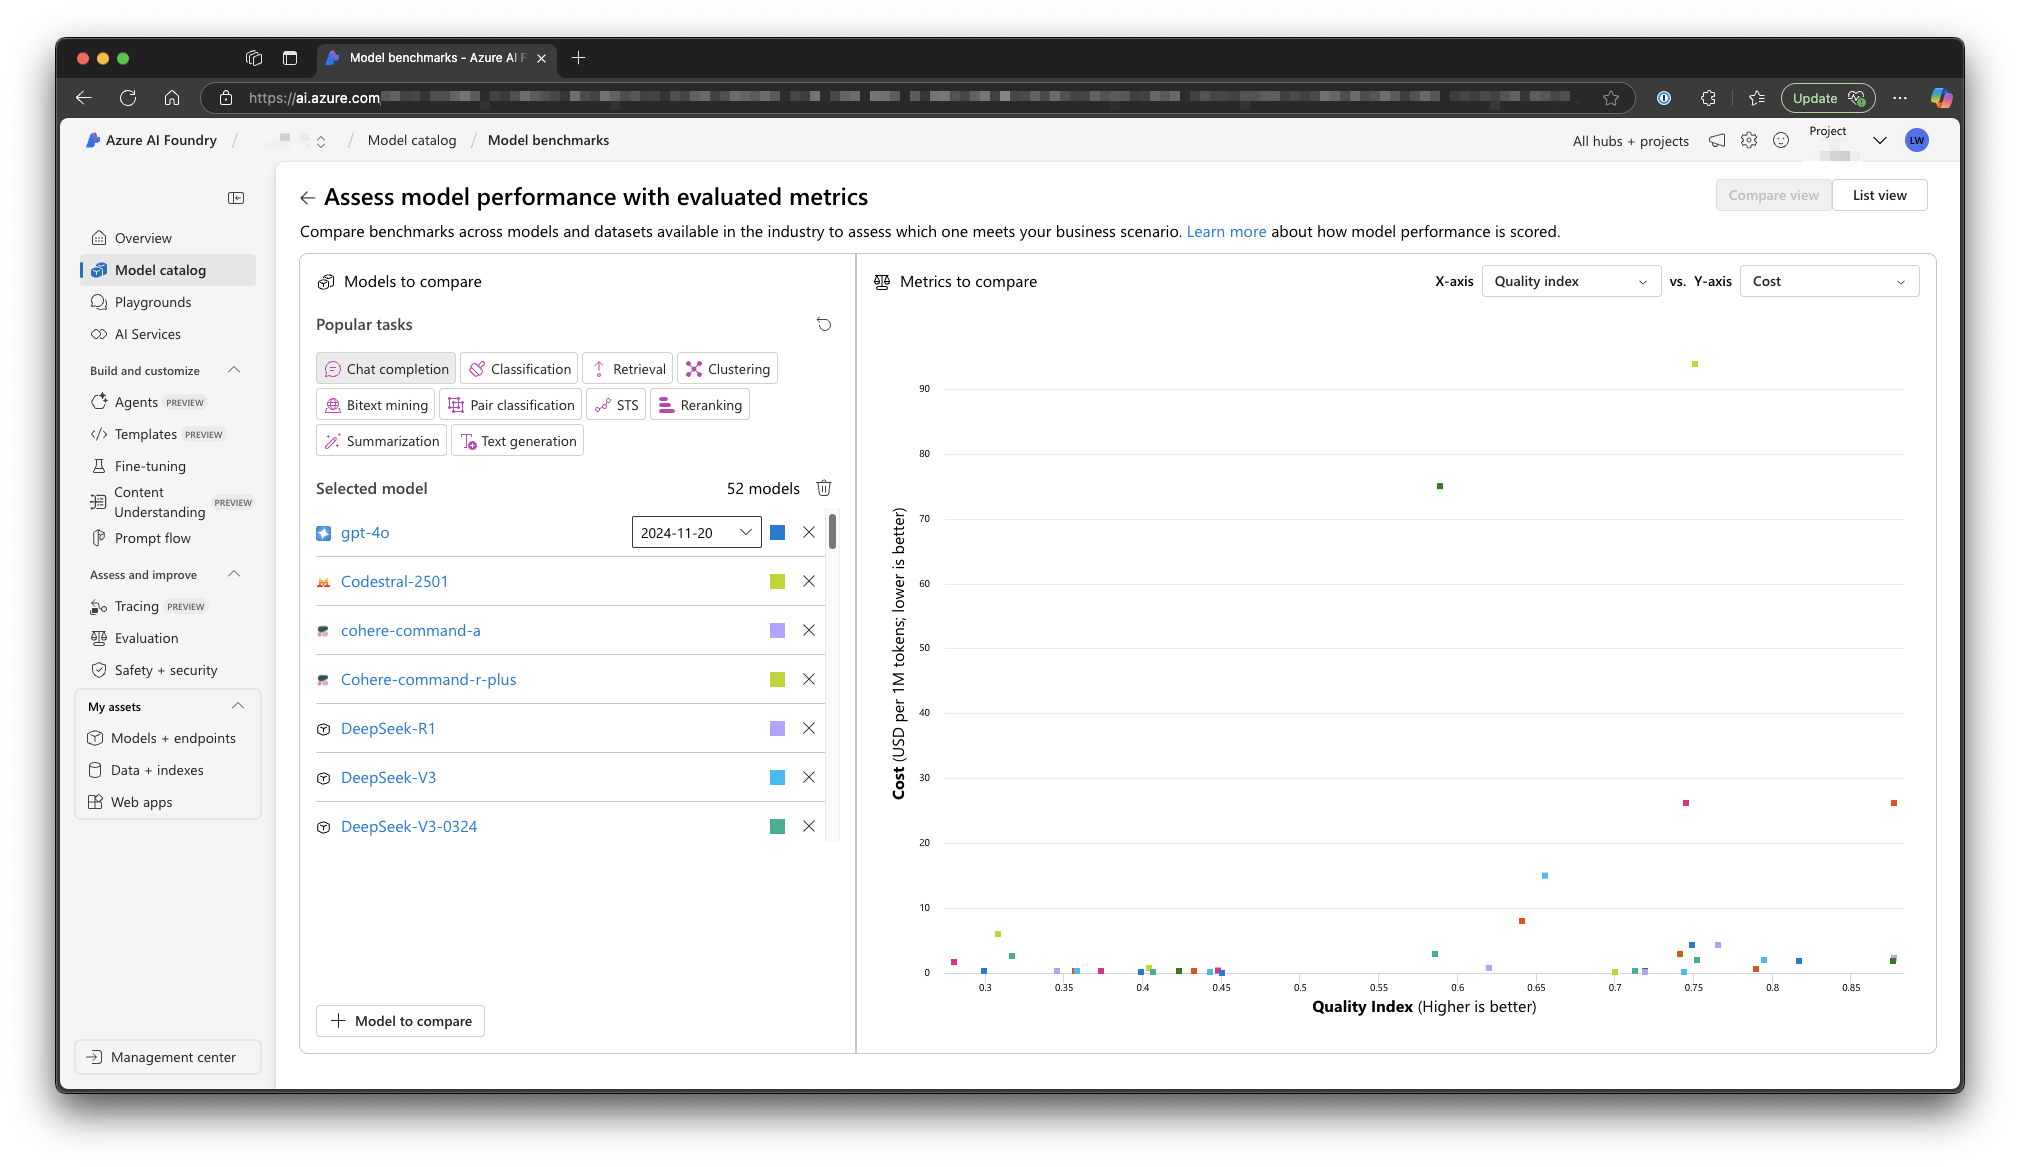The height and width of the screenshot is (1167, 2020).
Task: Open the X-axis Quality index dropdown
Action: (x=1570, y=282)
